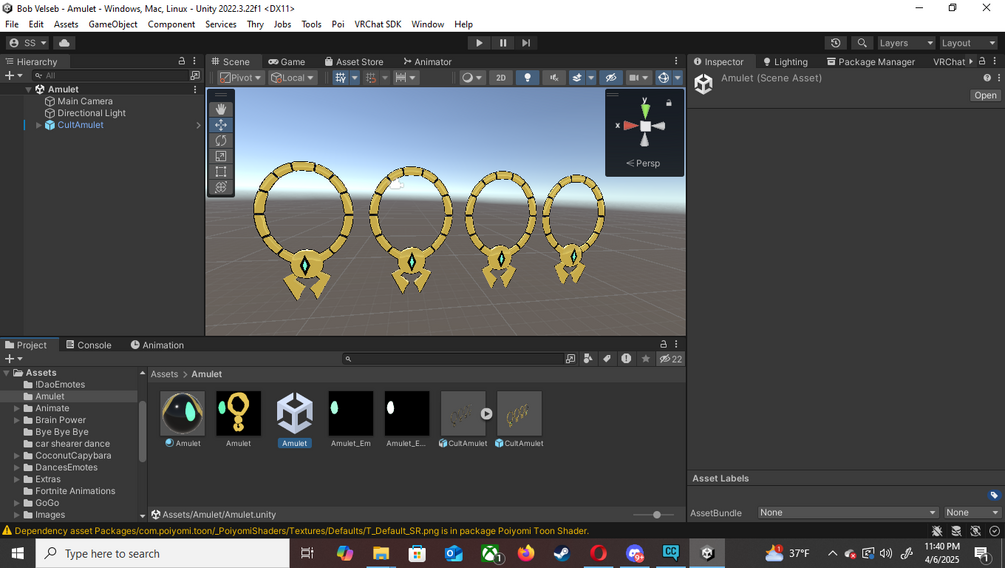Toggle 2D view mode

point(501,78)
